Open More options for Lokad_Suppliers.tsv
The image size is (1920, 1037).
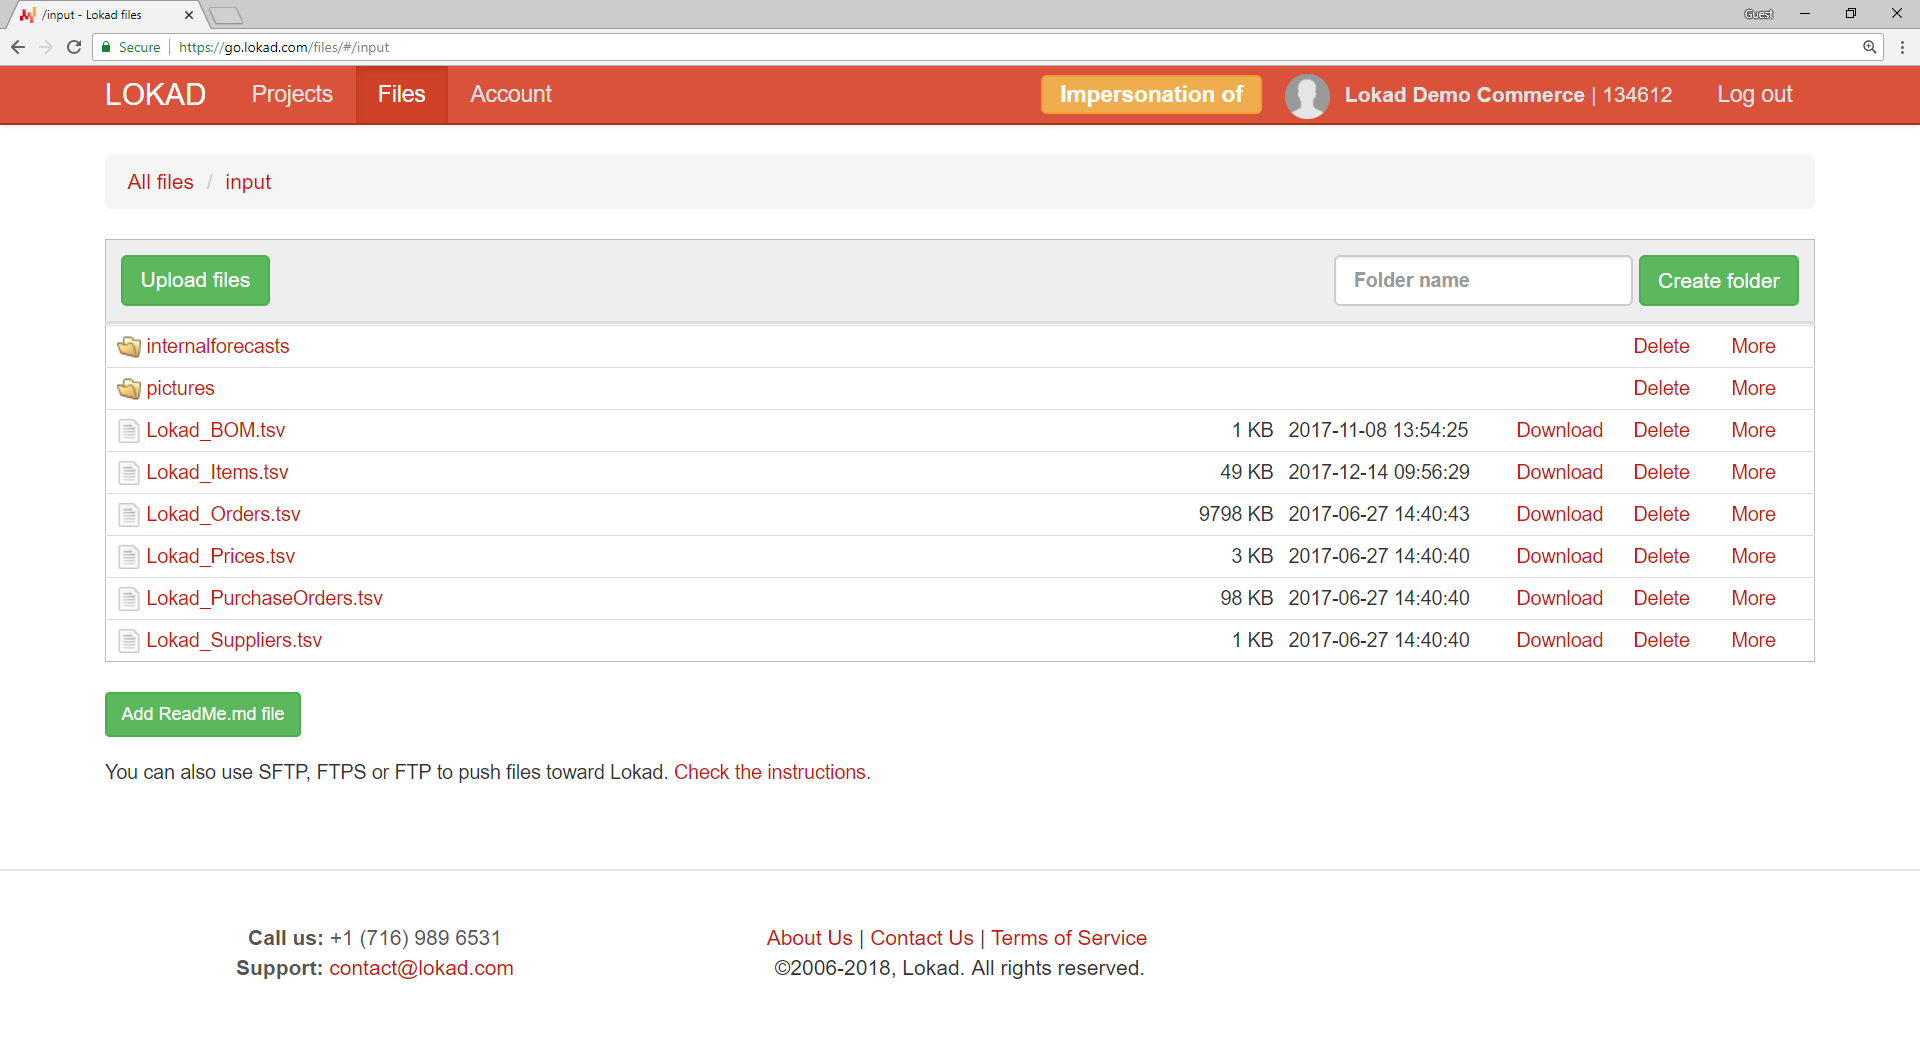(x=1753, y=640)
